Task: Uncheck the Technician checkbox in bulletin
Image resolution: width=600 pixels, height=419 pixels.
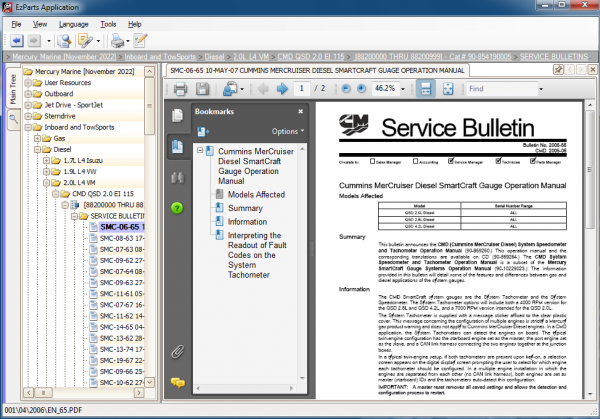Action: pyautogui.click(x=497, y=160)
